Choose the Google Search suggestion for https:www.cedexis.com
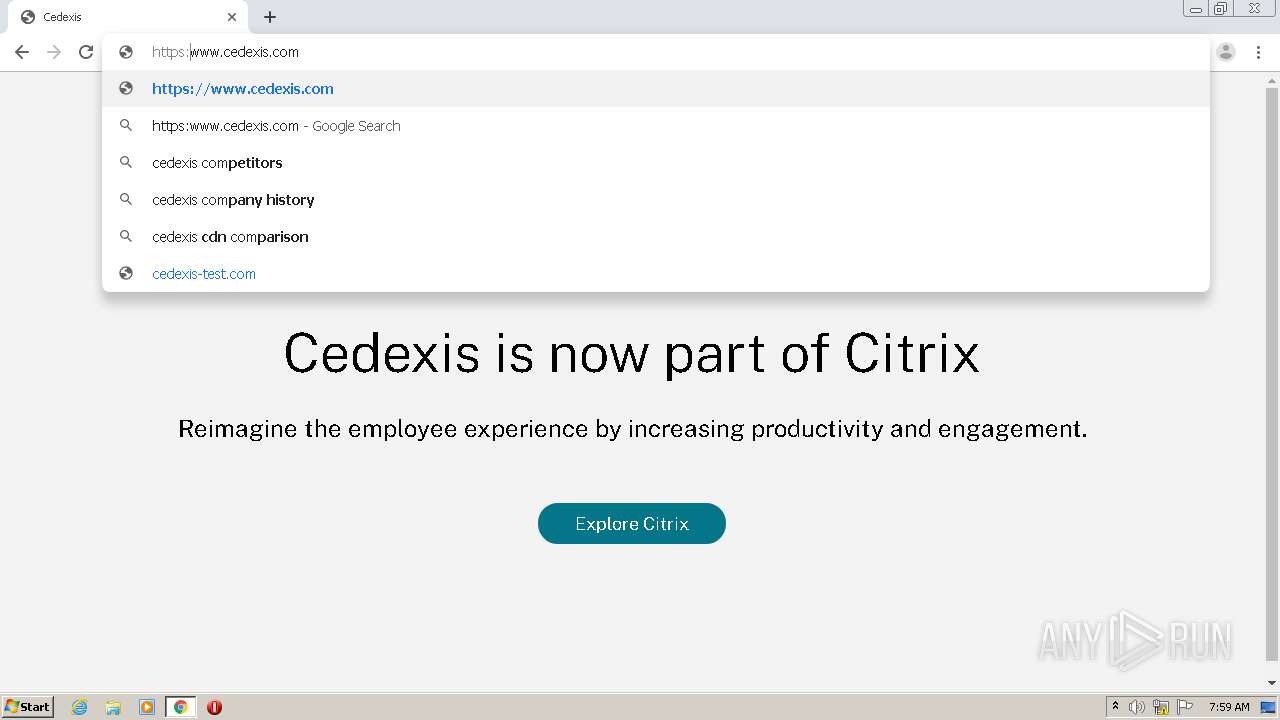The image size is (1280, 720). [276, 126]
